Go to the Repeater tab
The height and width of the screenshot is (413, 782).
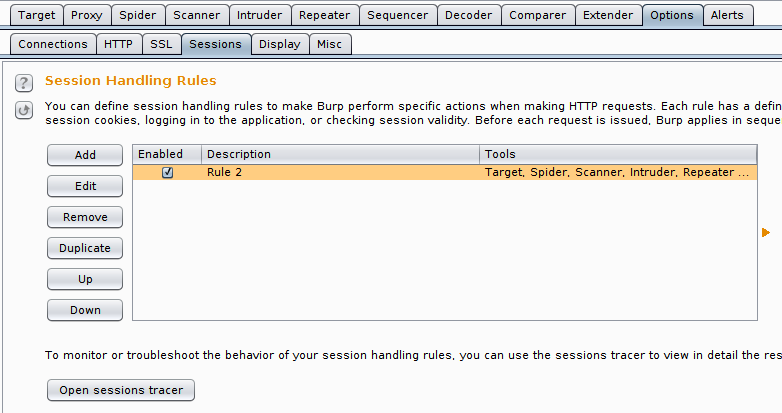pyautogui.click(x=325, y=15)
